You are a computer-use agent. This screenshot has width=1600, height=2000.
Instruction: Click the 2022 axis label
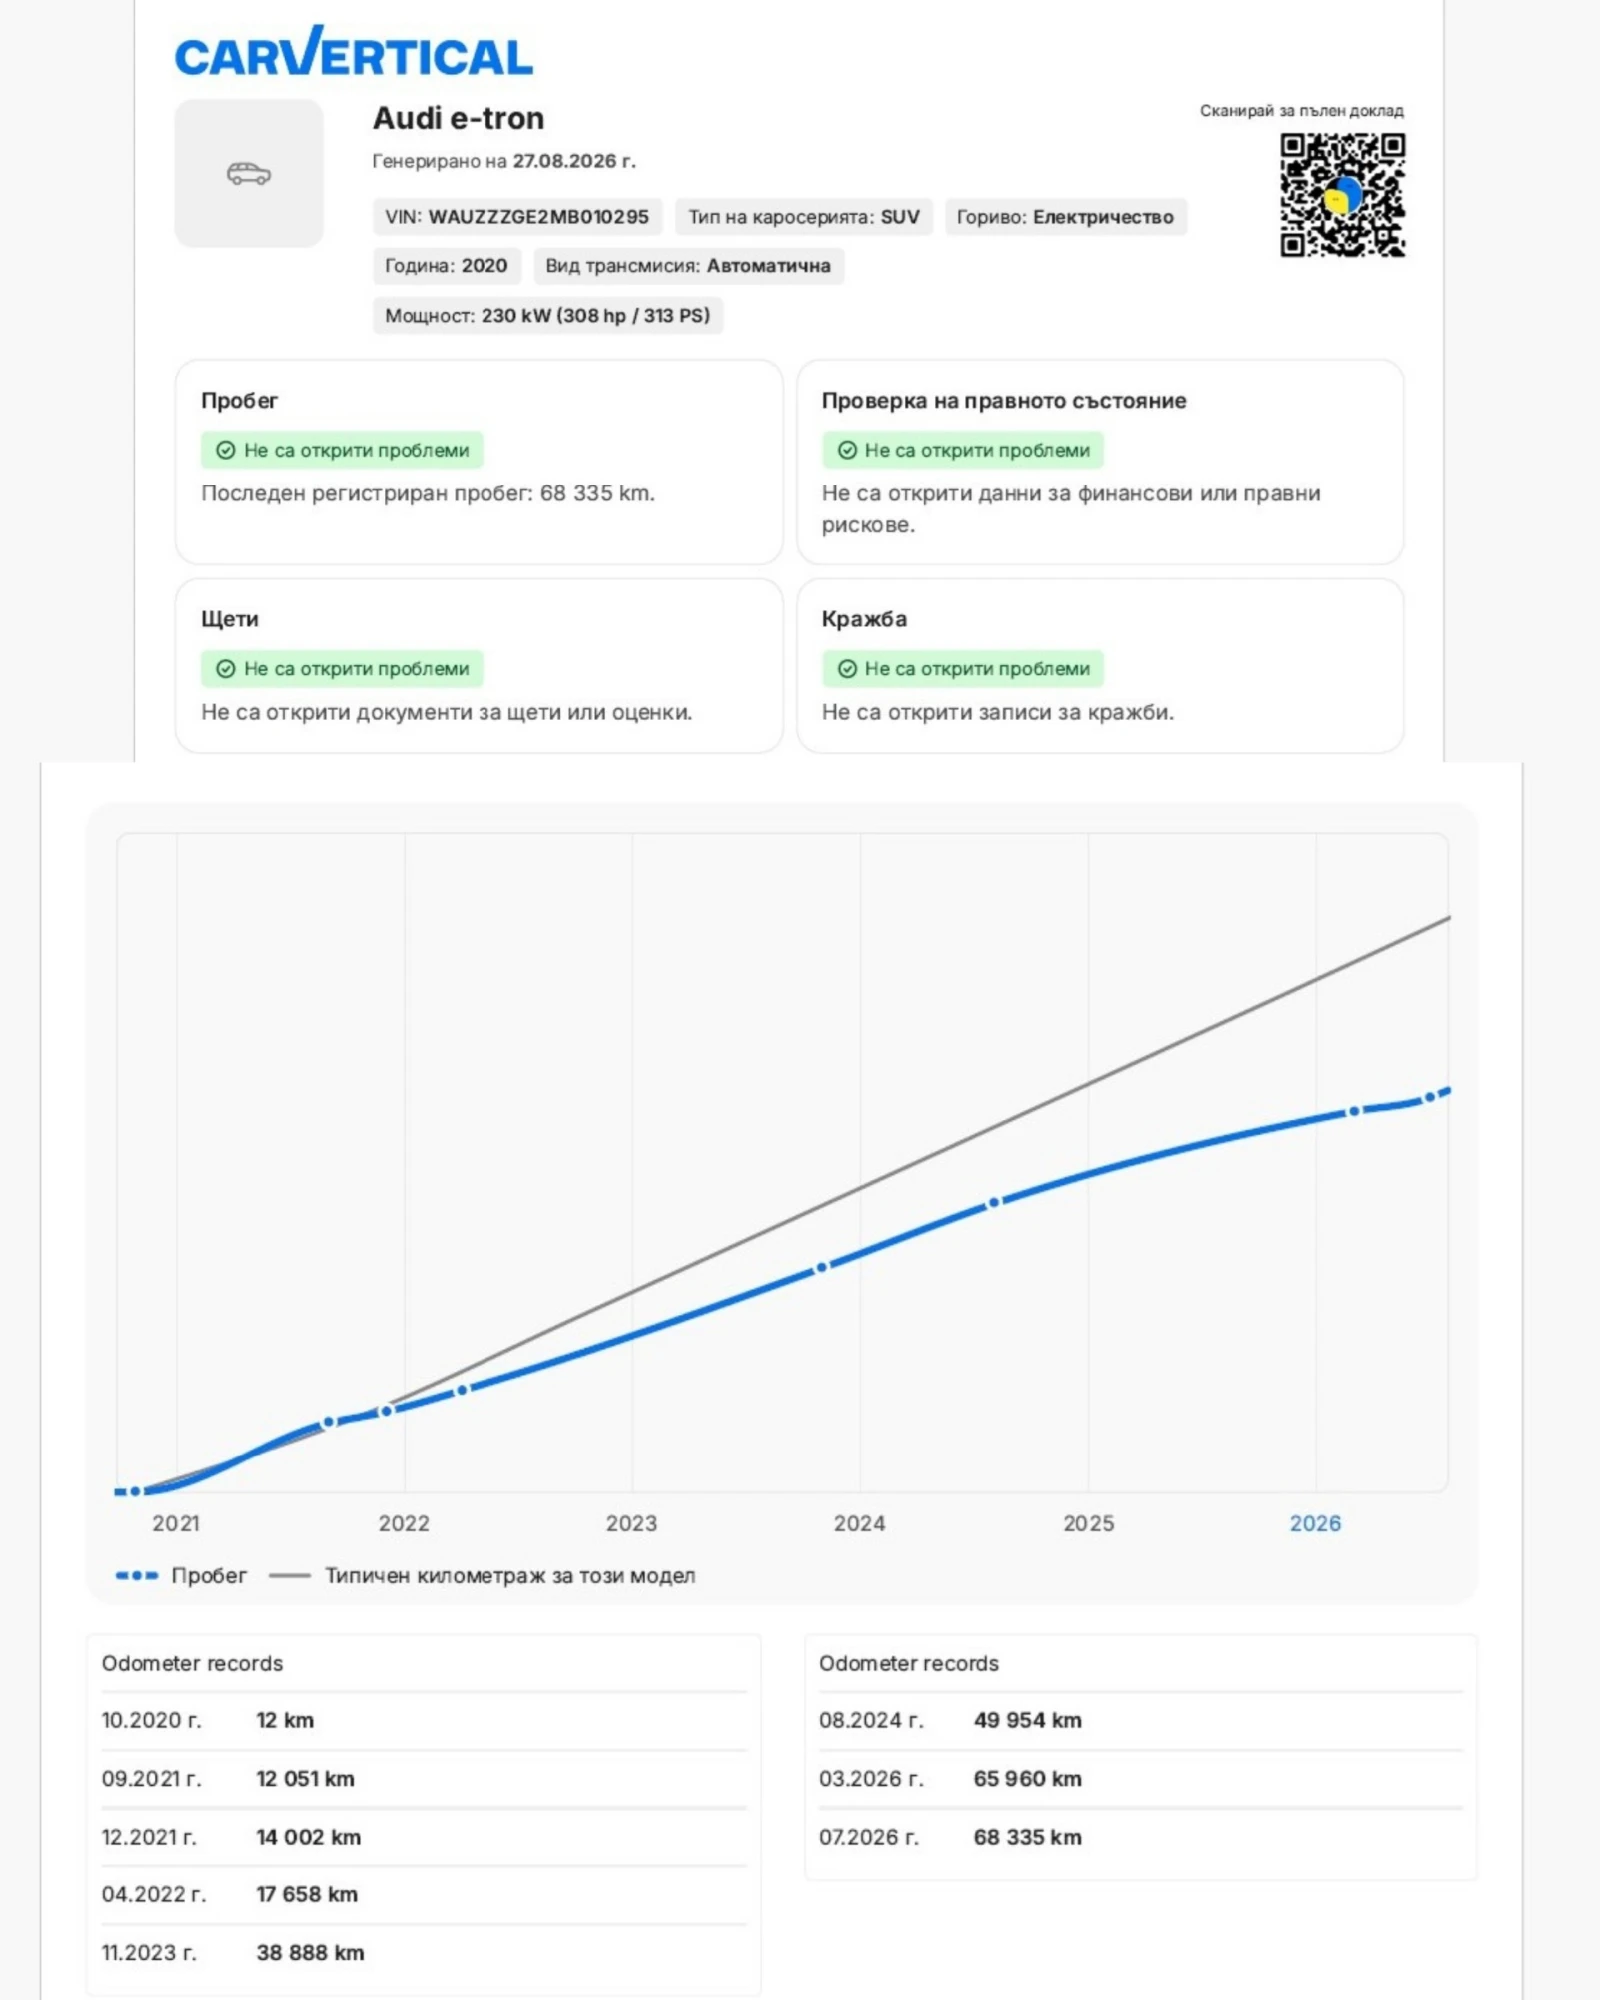coord(404,1523)
